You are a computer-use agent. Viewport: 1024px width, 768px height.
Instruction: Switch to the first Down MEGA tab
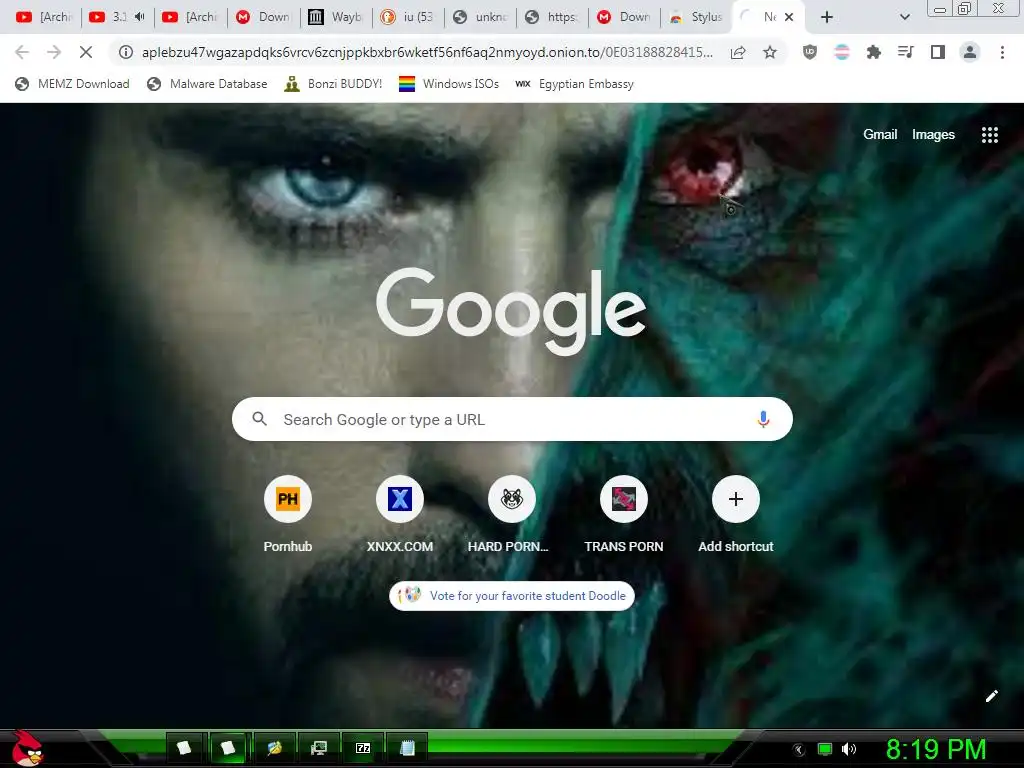[x=264, y=17]
